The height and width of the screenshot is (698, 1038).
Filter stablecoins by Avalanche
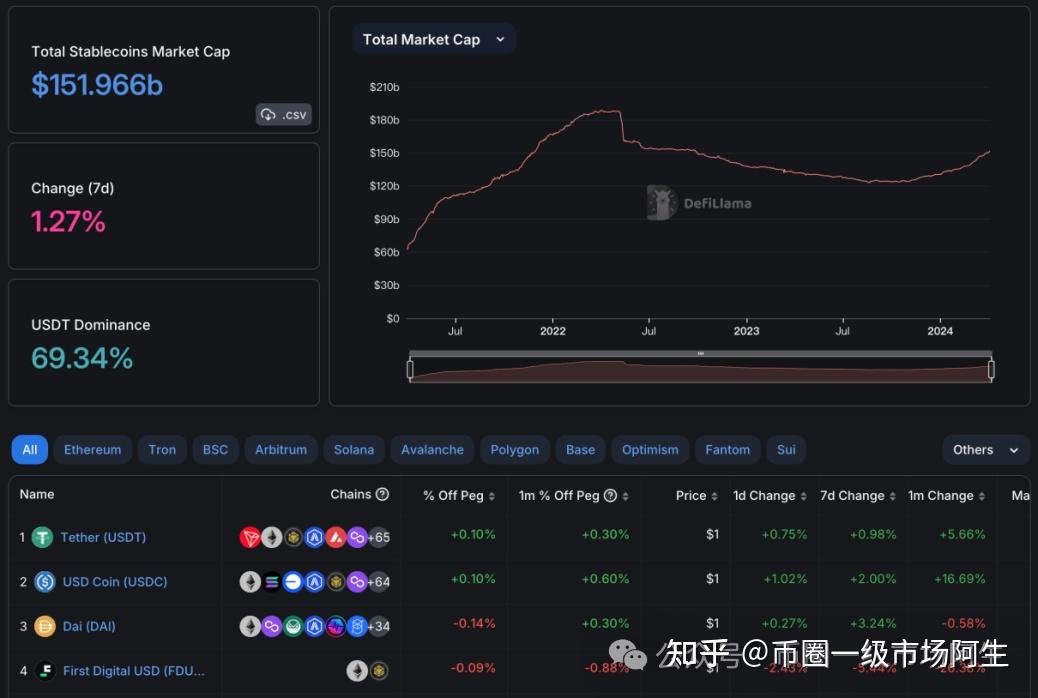tap(432, 450)
